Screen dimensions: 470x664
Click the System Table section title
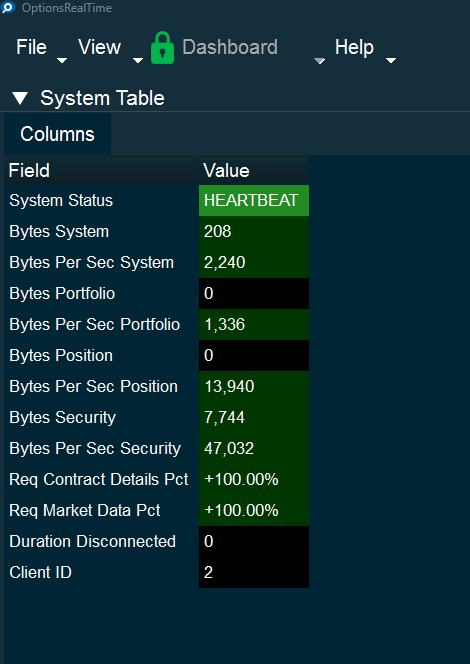[102, 98]
